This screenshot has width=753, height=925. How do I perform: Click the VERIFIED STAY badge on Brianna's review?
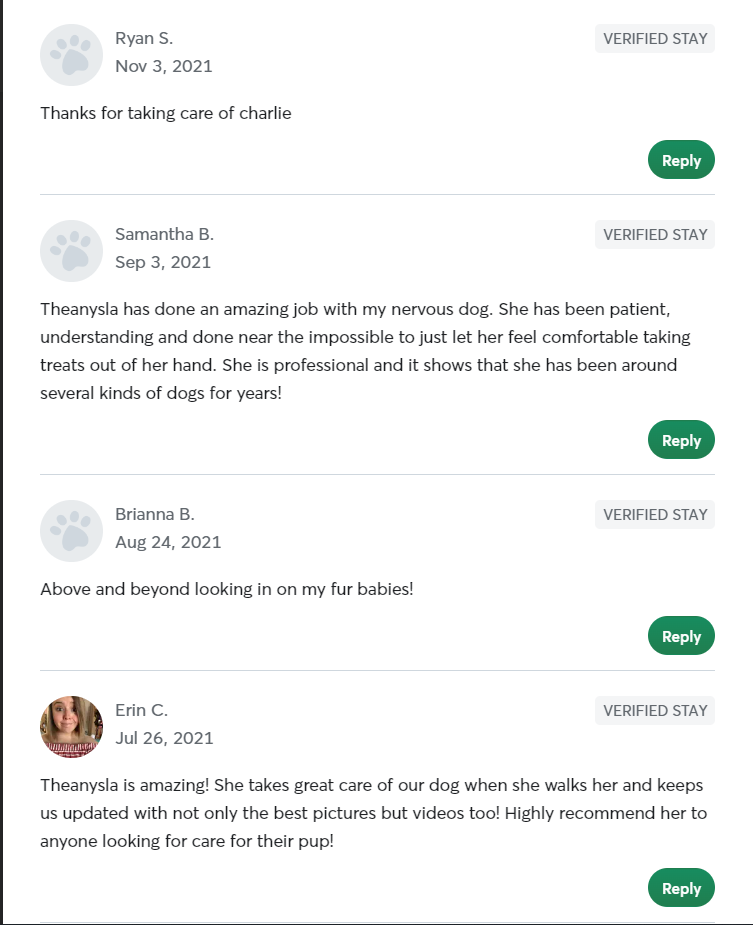tap(654, 514)
